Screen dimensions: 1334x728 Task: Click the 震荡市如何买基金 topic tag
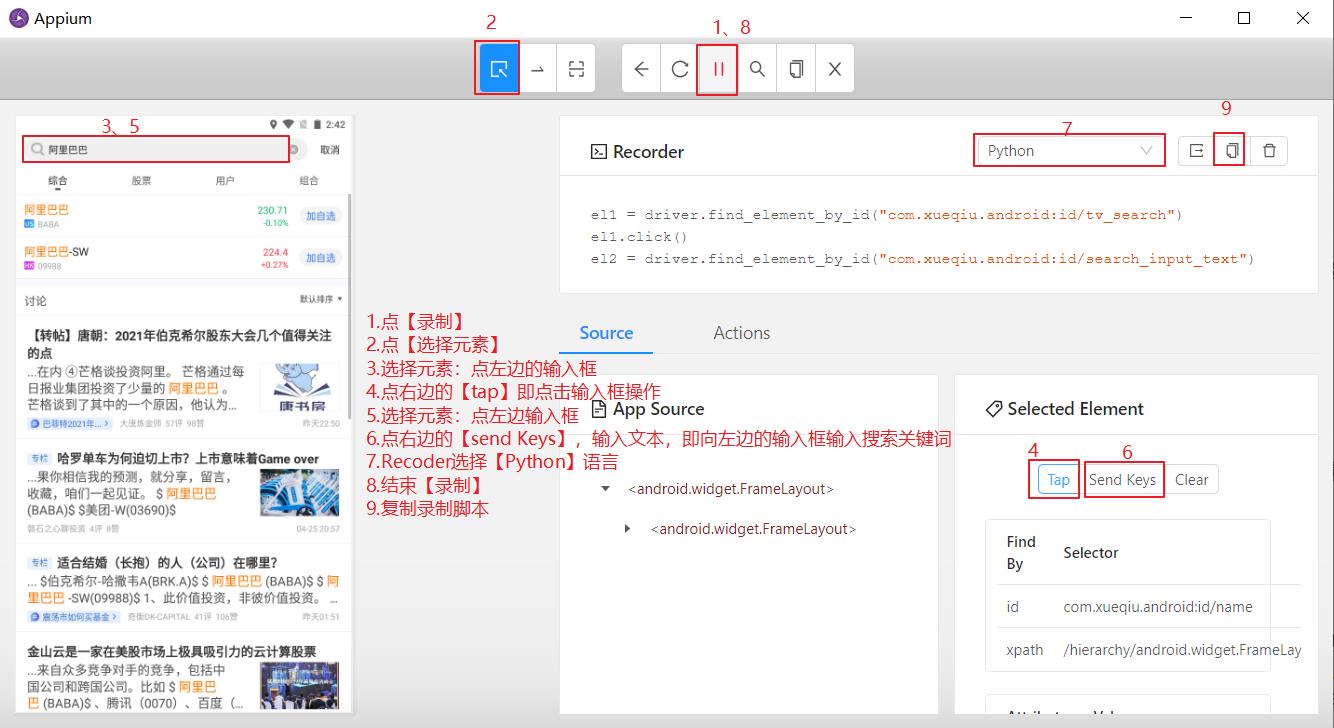coord(74,617)
